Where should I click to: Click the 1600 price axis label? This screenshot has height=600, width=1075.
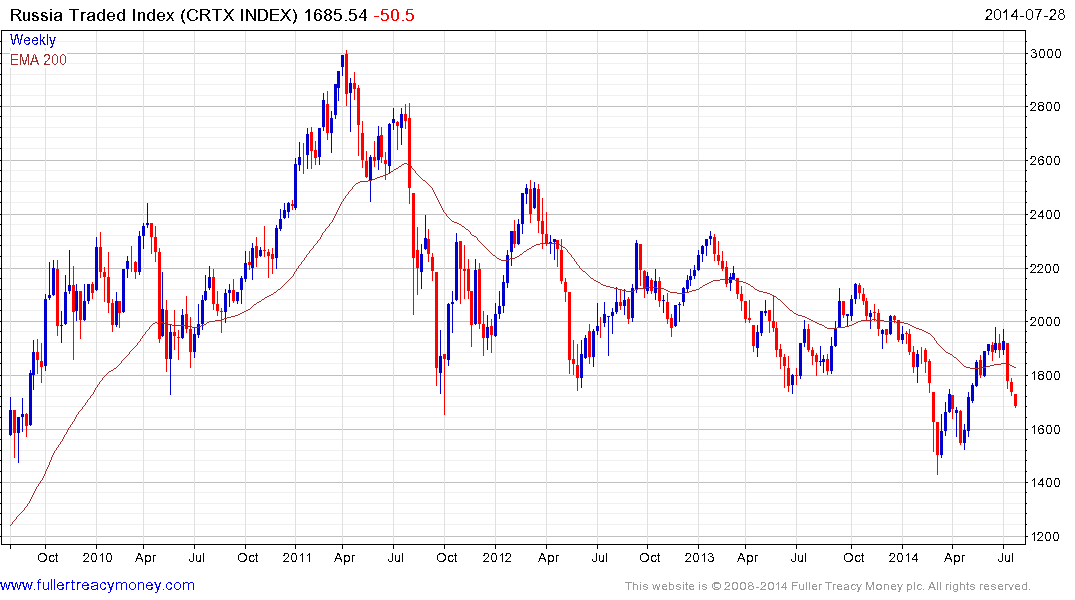(x=1046, y=429)
